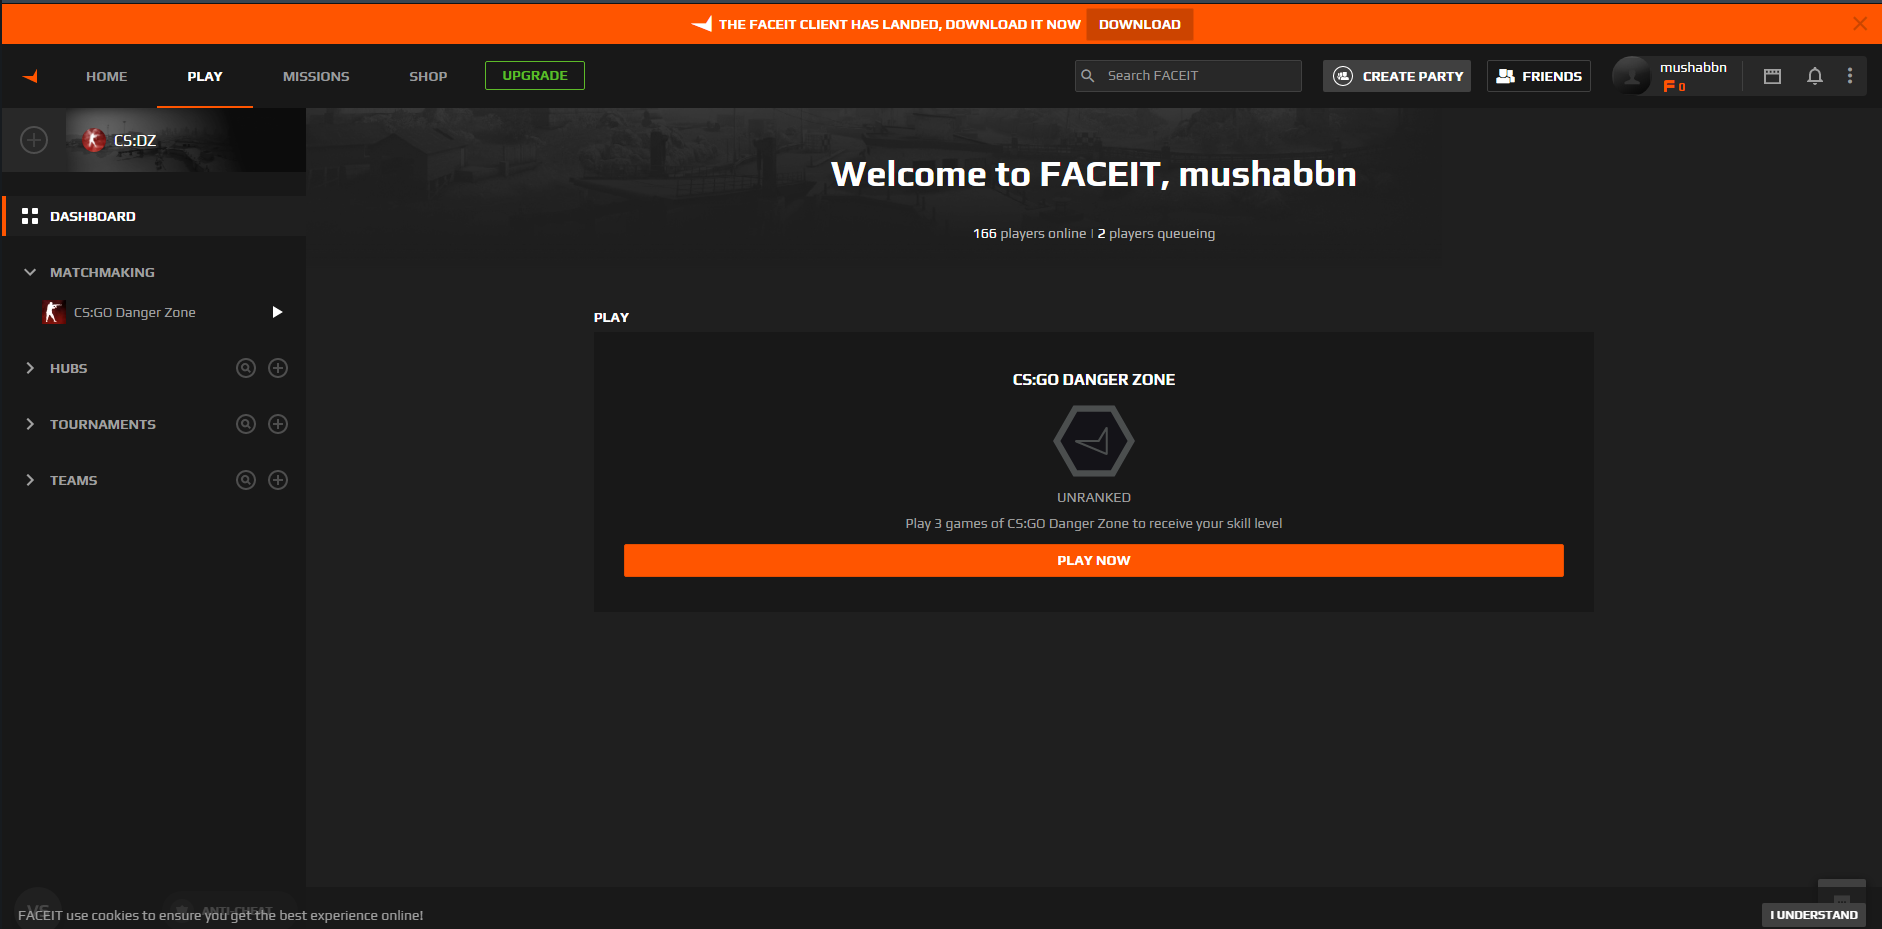Accept cookies with I UNDERSTAND
The height and width of the screenshot is (929, 1882).
1814,915
